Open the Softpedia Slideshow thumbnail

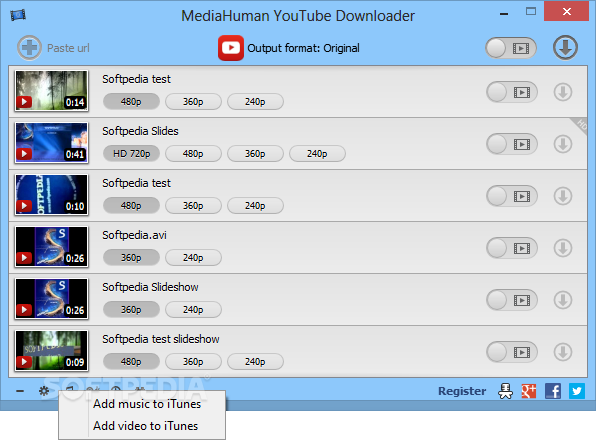(51, 299)
